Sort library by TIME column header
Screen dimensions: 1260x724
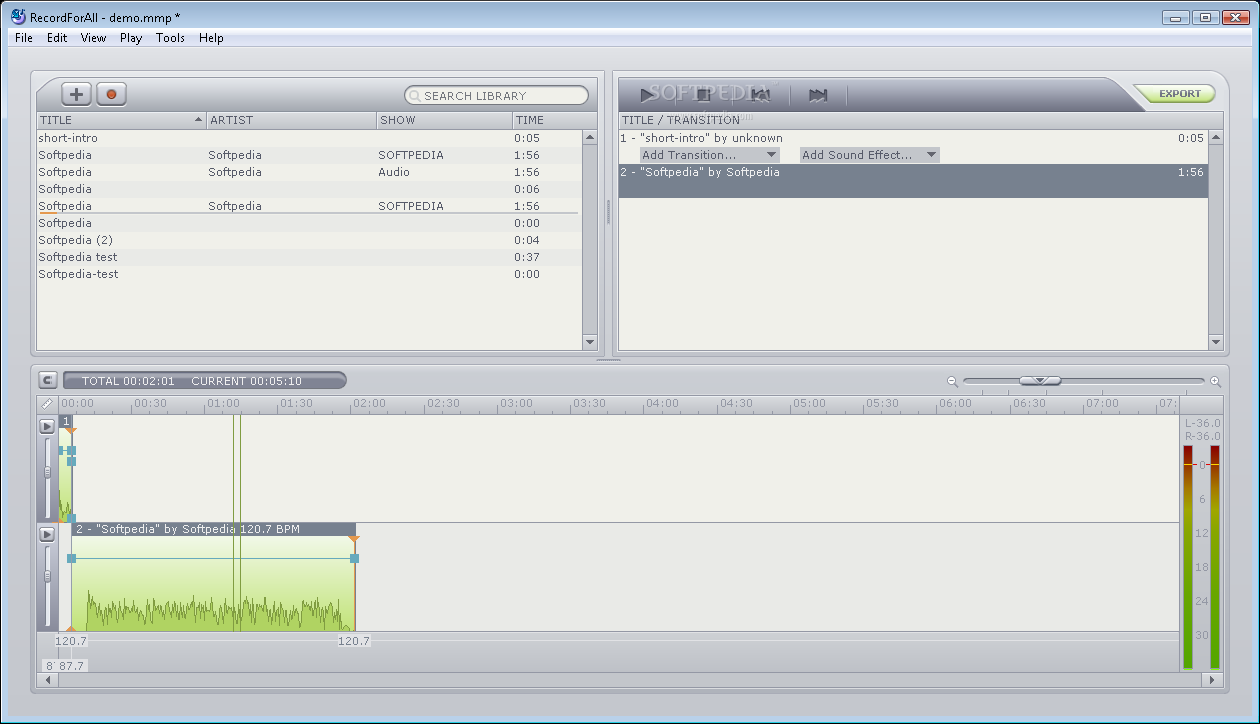tap(547, 120)
